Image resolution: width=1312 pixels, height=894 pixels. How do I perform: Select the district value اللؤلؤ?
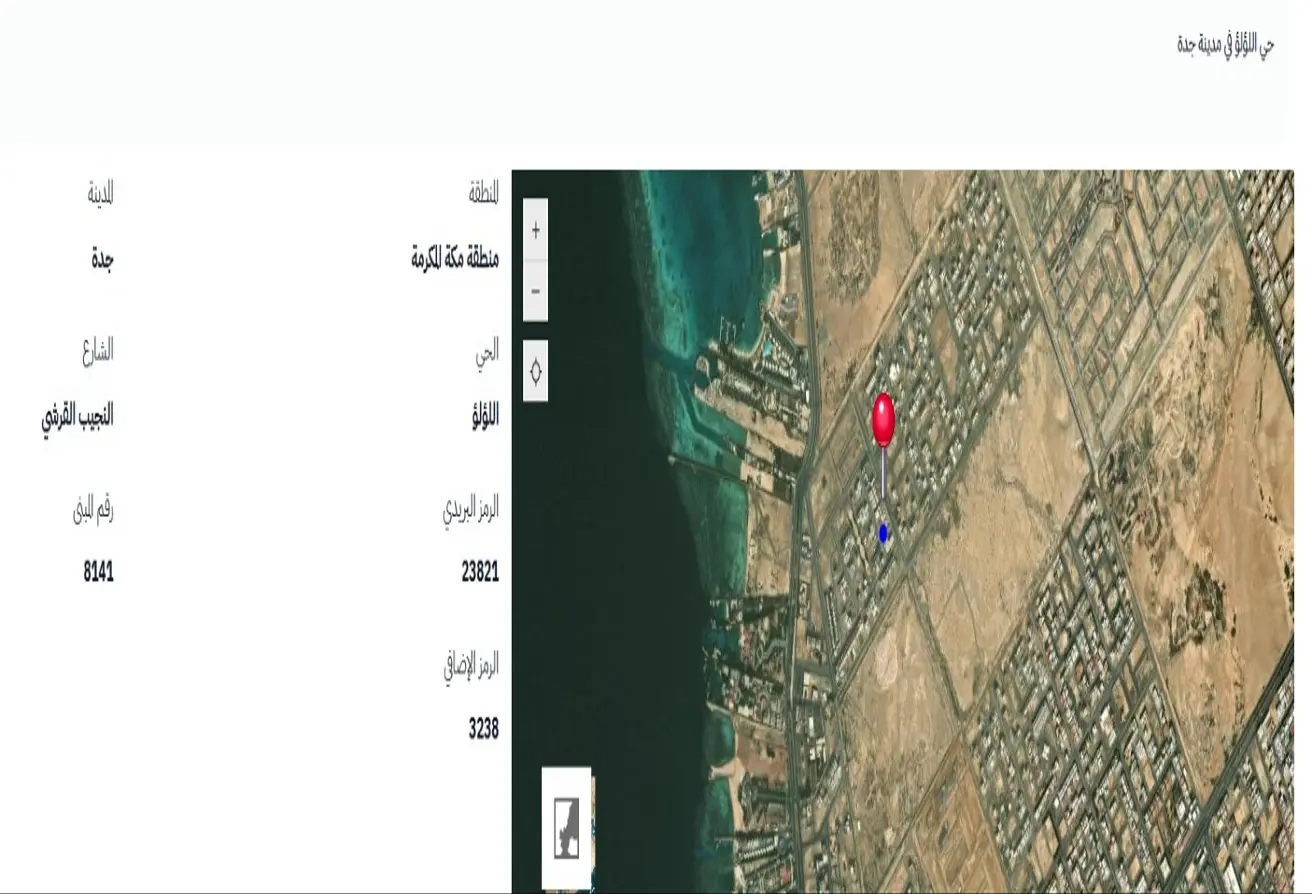coord(484,416)
